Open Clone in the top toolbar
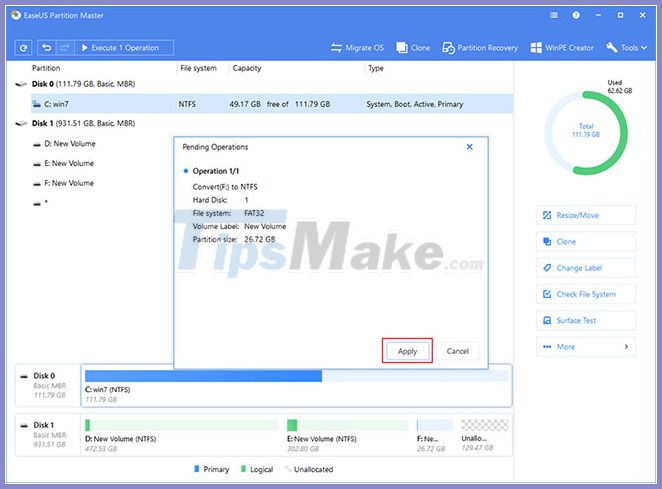Image resolution: width=662 pixels, height=489 pixels. pyautogui.click(x=414, y=47)
